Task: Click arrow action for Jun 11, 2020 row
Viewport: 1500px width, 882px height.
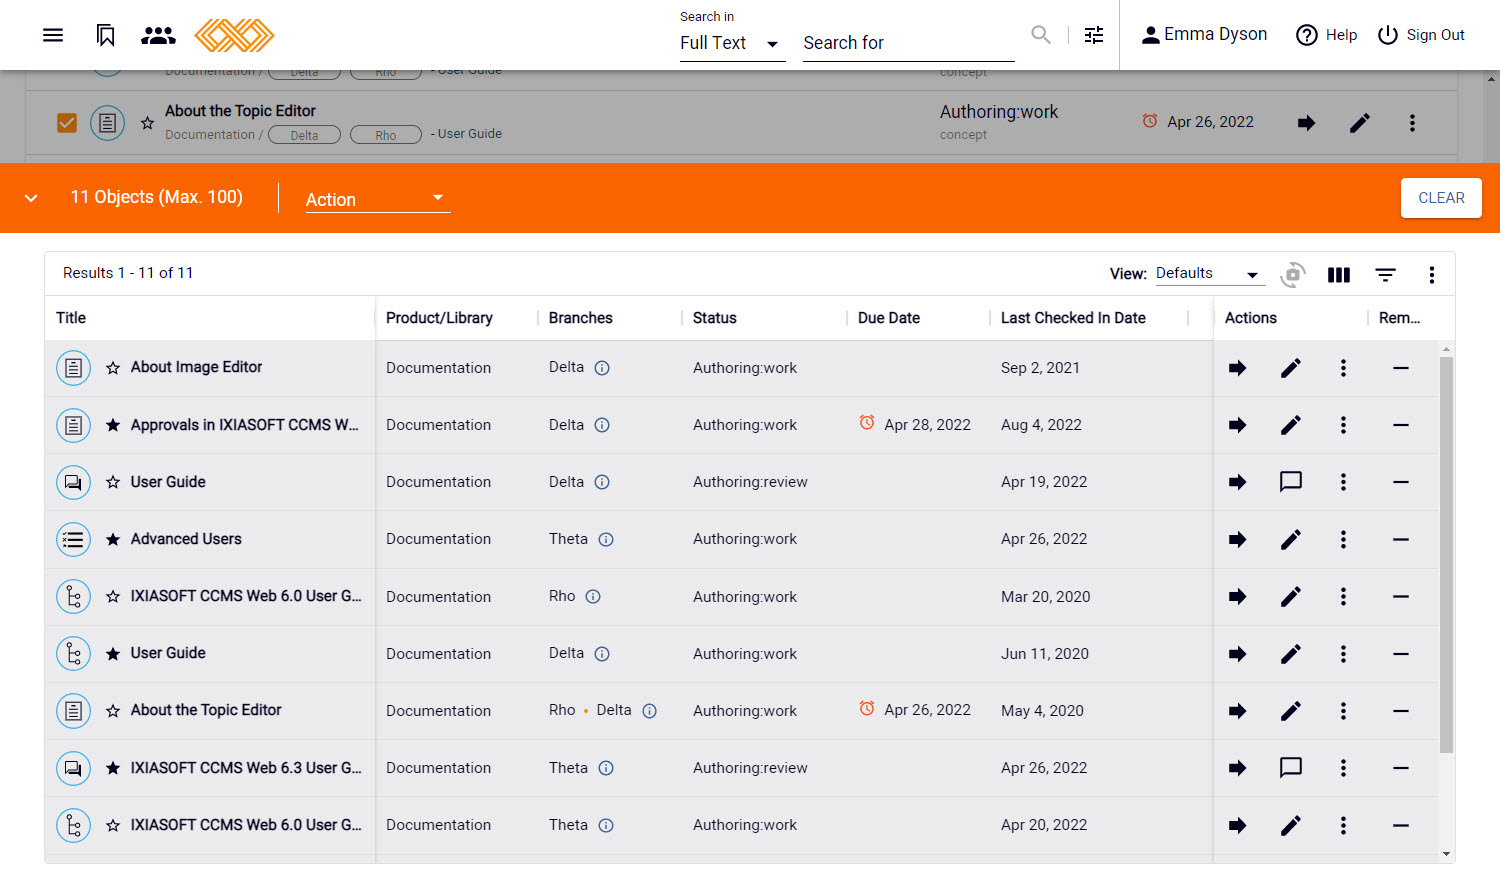Action: click(1237, 654)
